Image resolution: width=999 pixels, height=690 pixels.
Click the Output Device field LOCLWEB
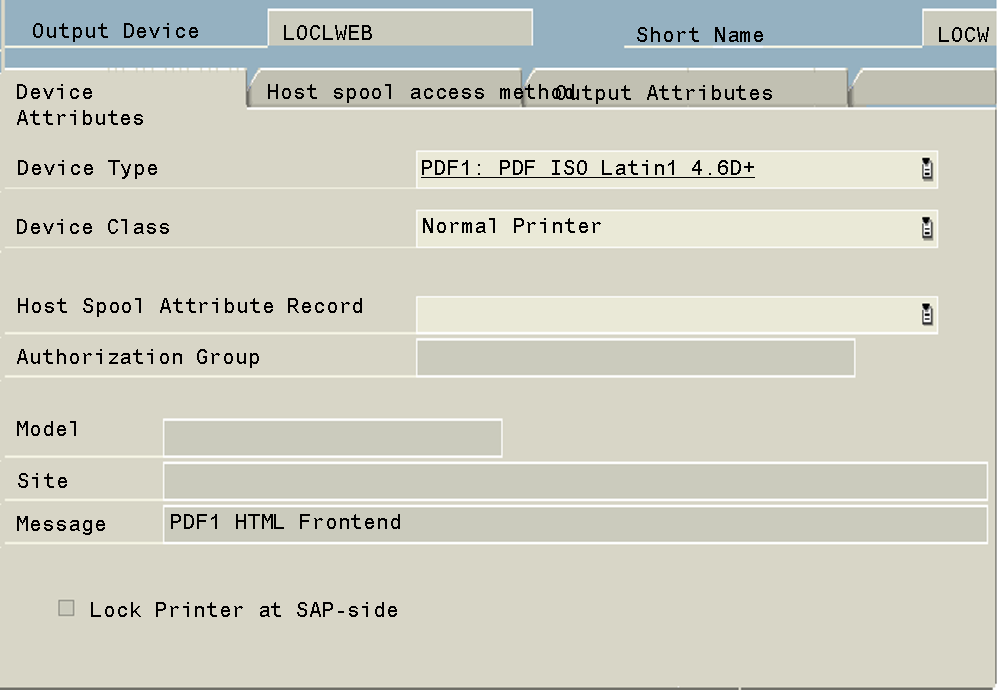pos(400,32)
